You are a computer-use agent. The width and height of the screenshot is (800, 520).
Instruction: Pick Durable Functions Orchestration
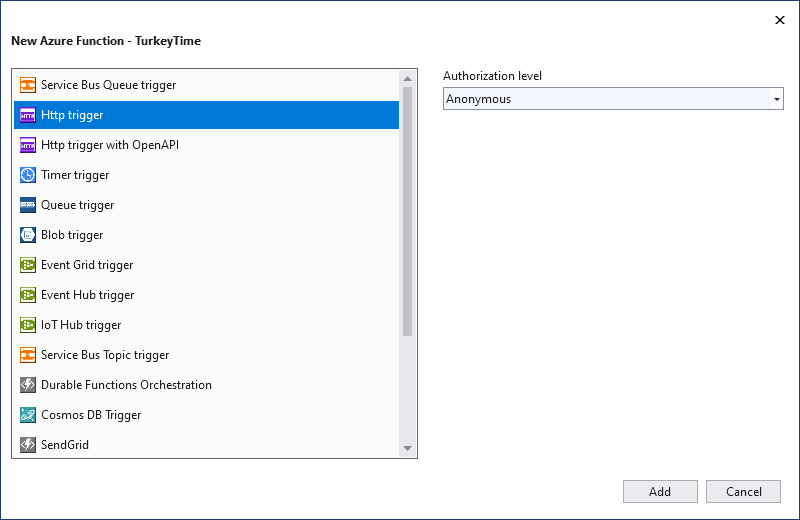206,385
